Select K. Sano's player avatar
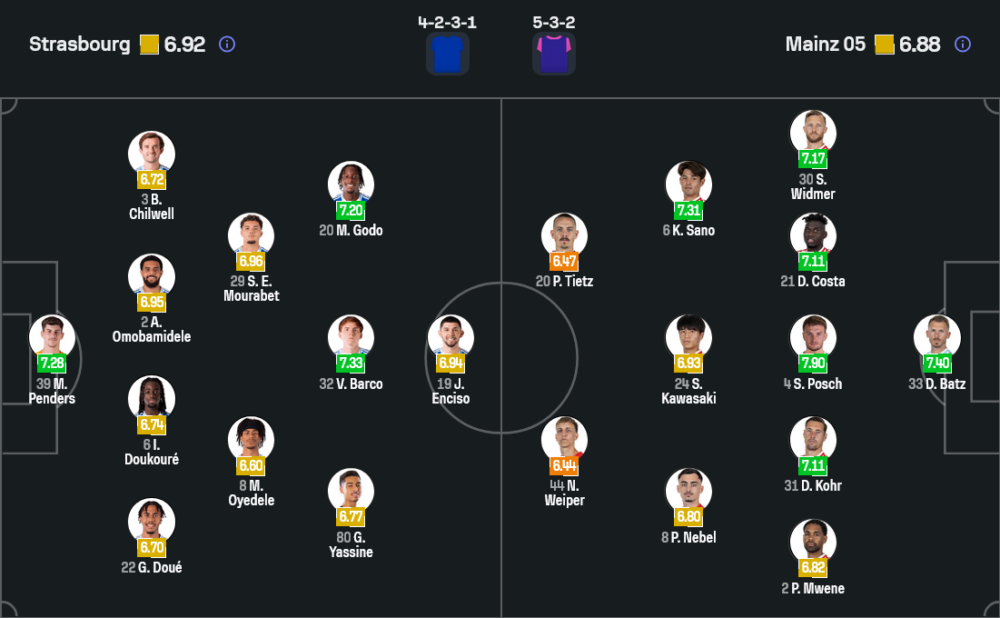Viewport: 1000px width, 618px height. pyautogui.click(x=689, y=184)
